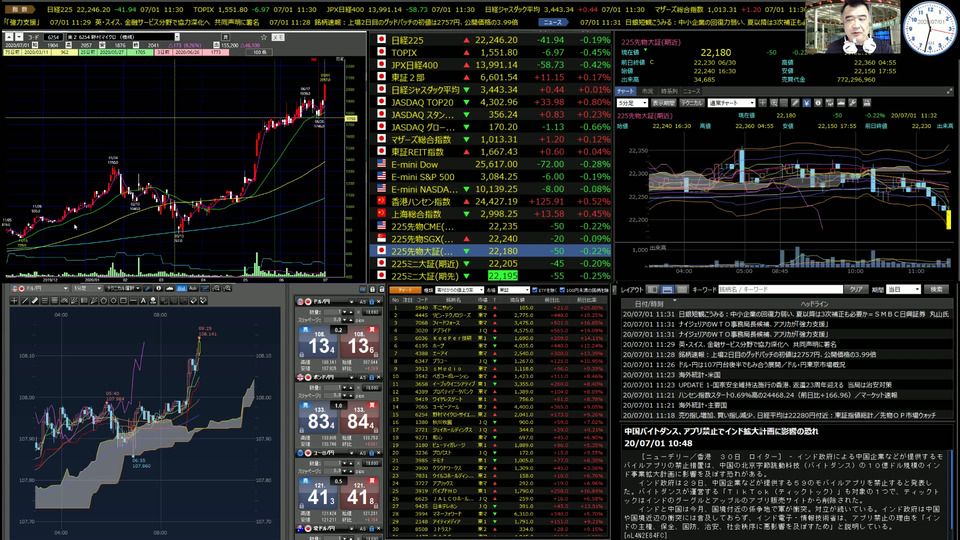Screen dimensions: 960x540
Task: Toggle the ETFを除く checkbox in ranking panel
Action: coord(534,290)
